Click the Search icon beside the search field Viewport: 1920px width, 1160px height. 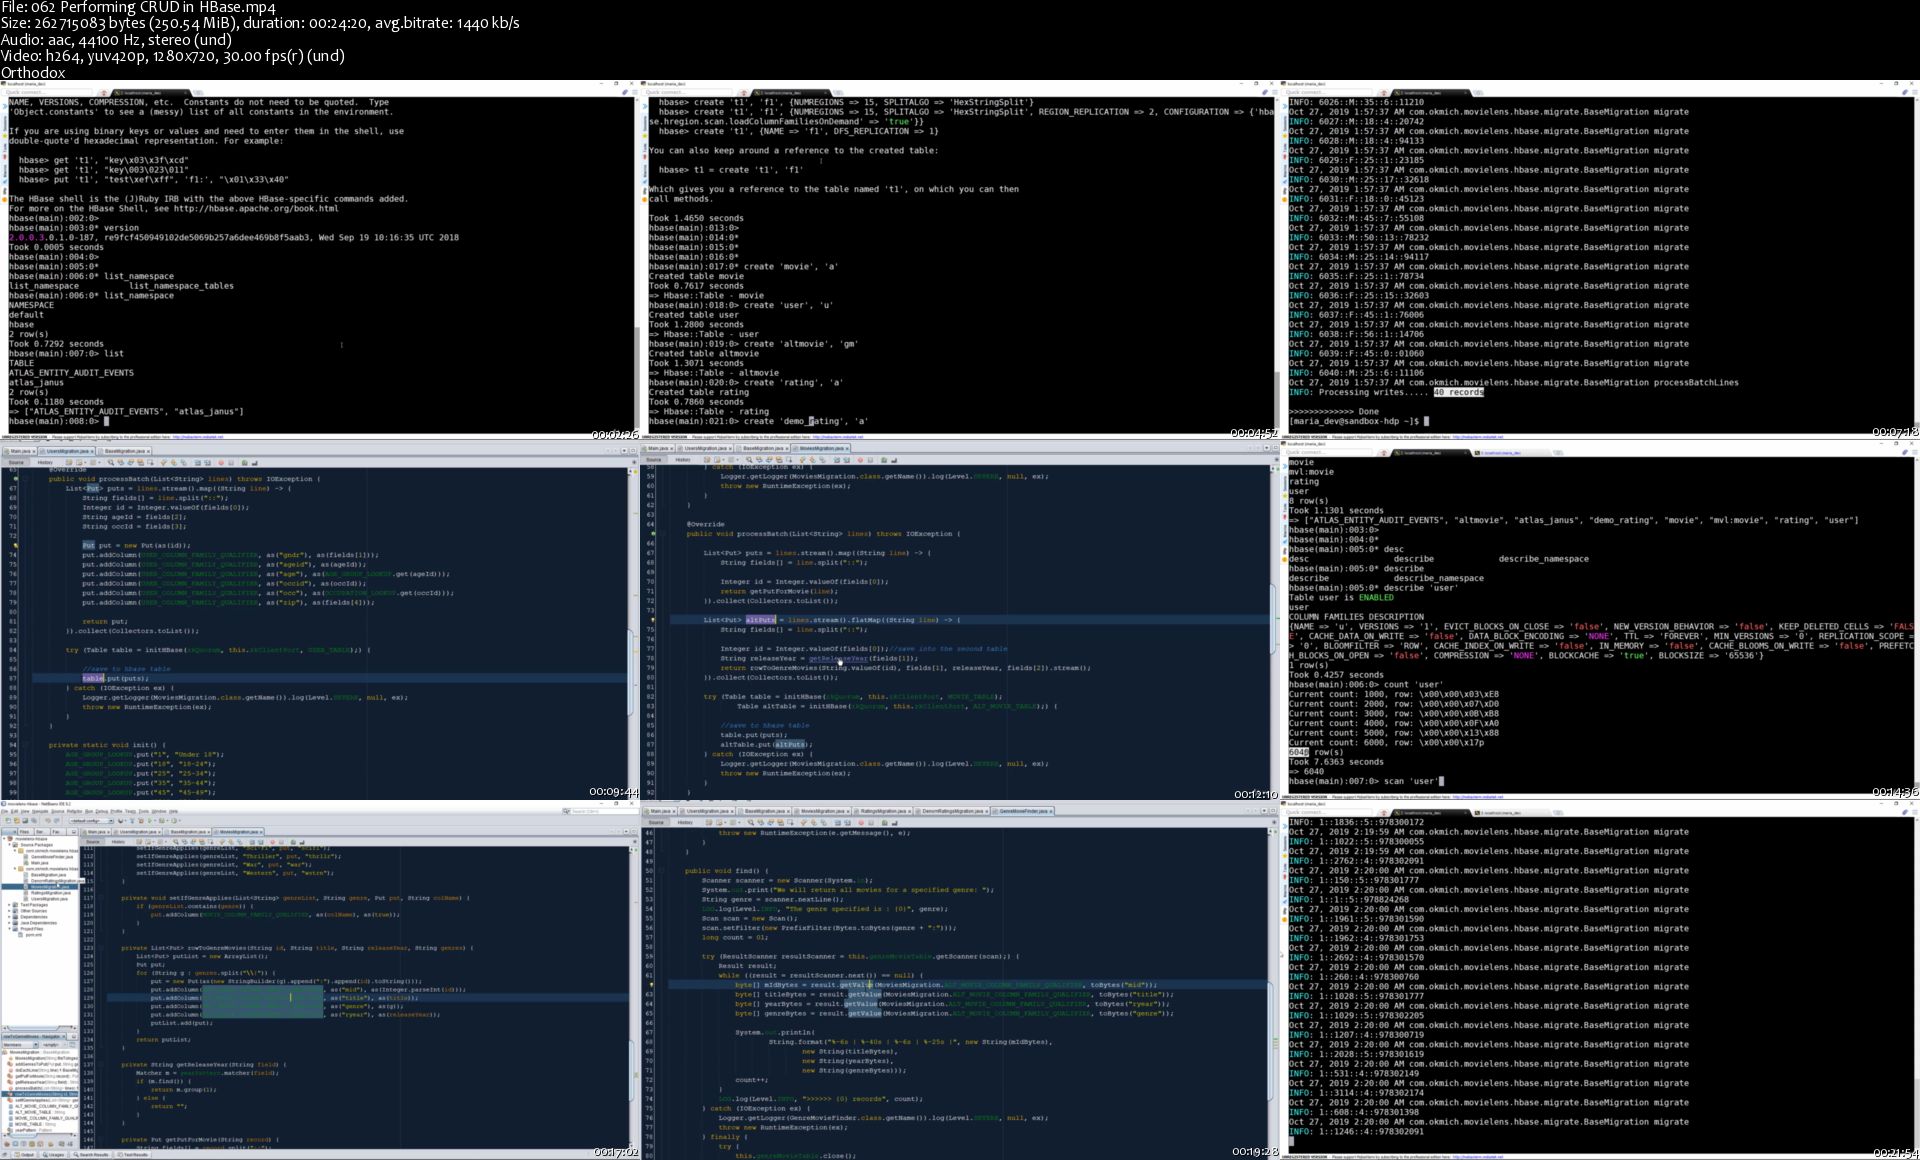[x=566, y=811]
